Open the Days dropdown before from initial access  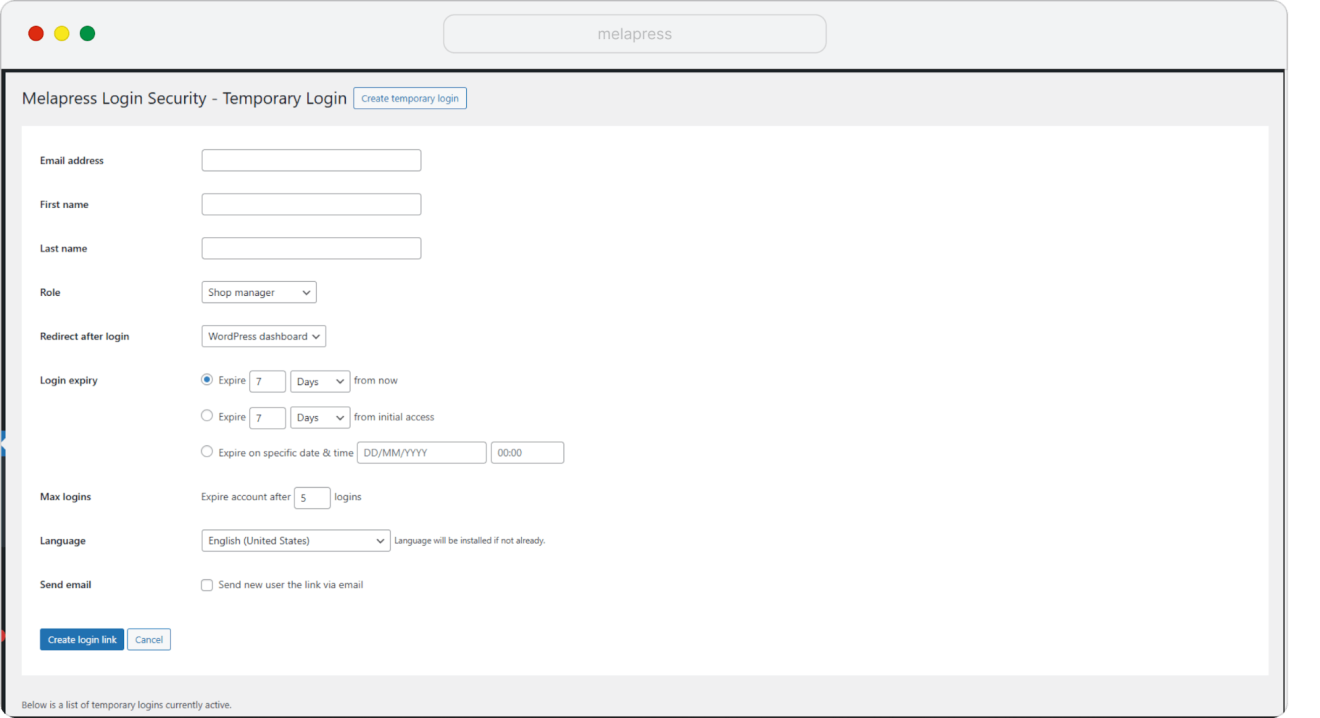(x=320, y=417)
